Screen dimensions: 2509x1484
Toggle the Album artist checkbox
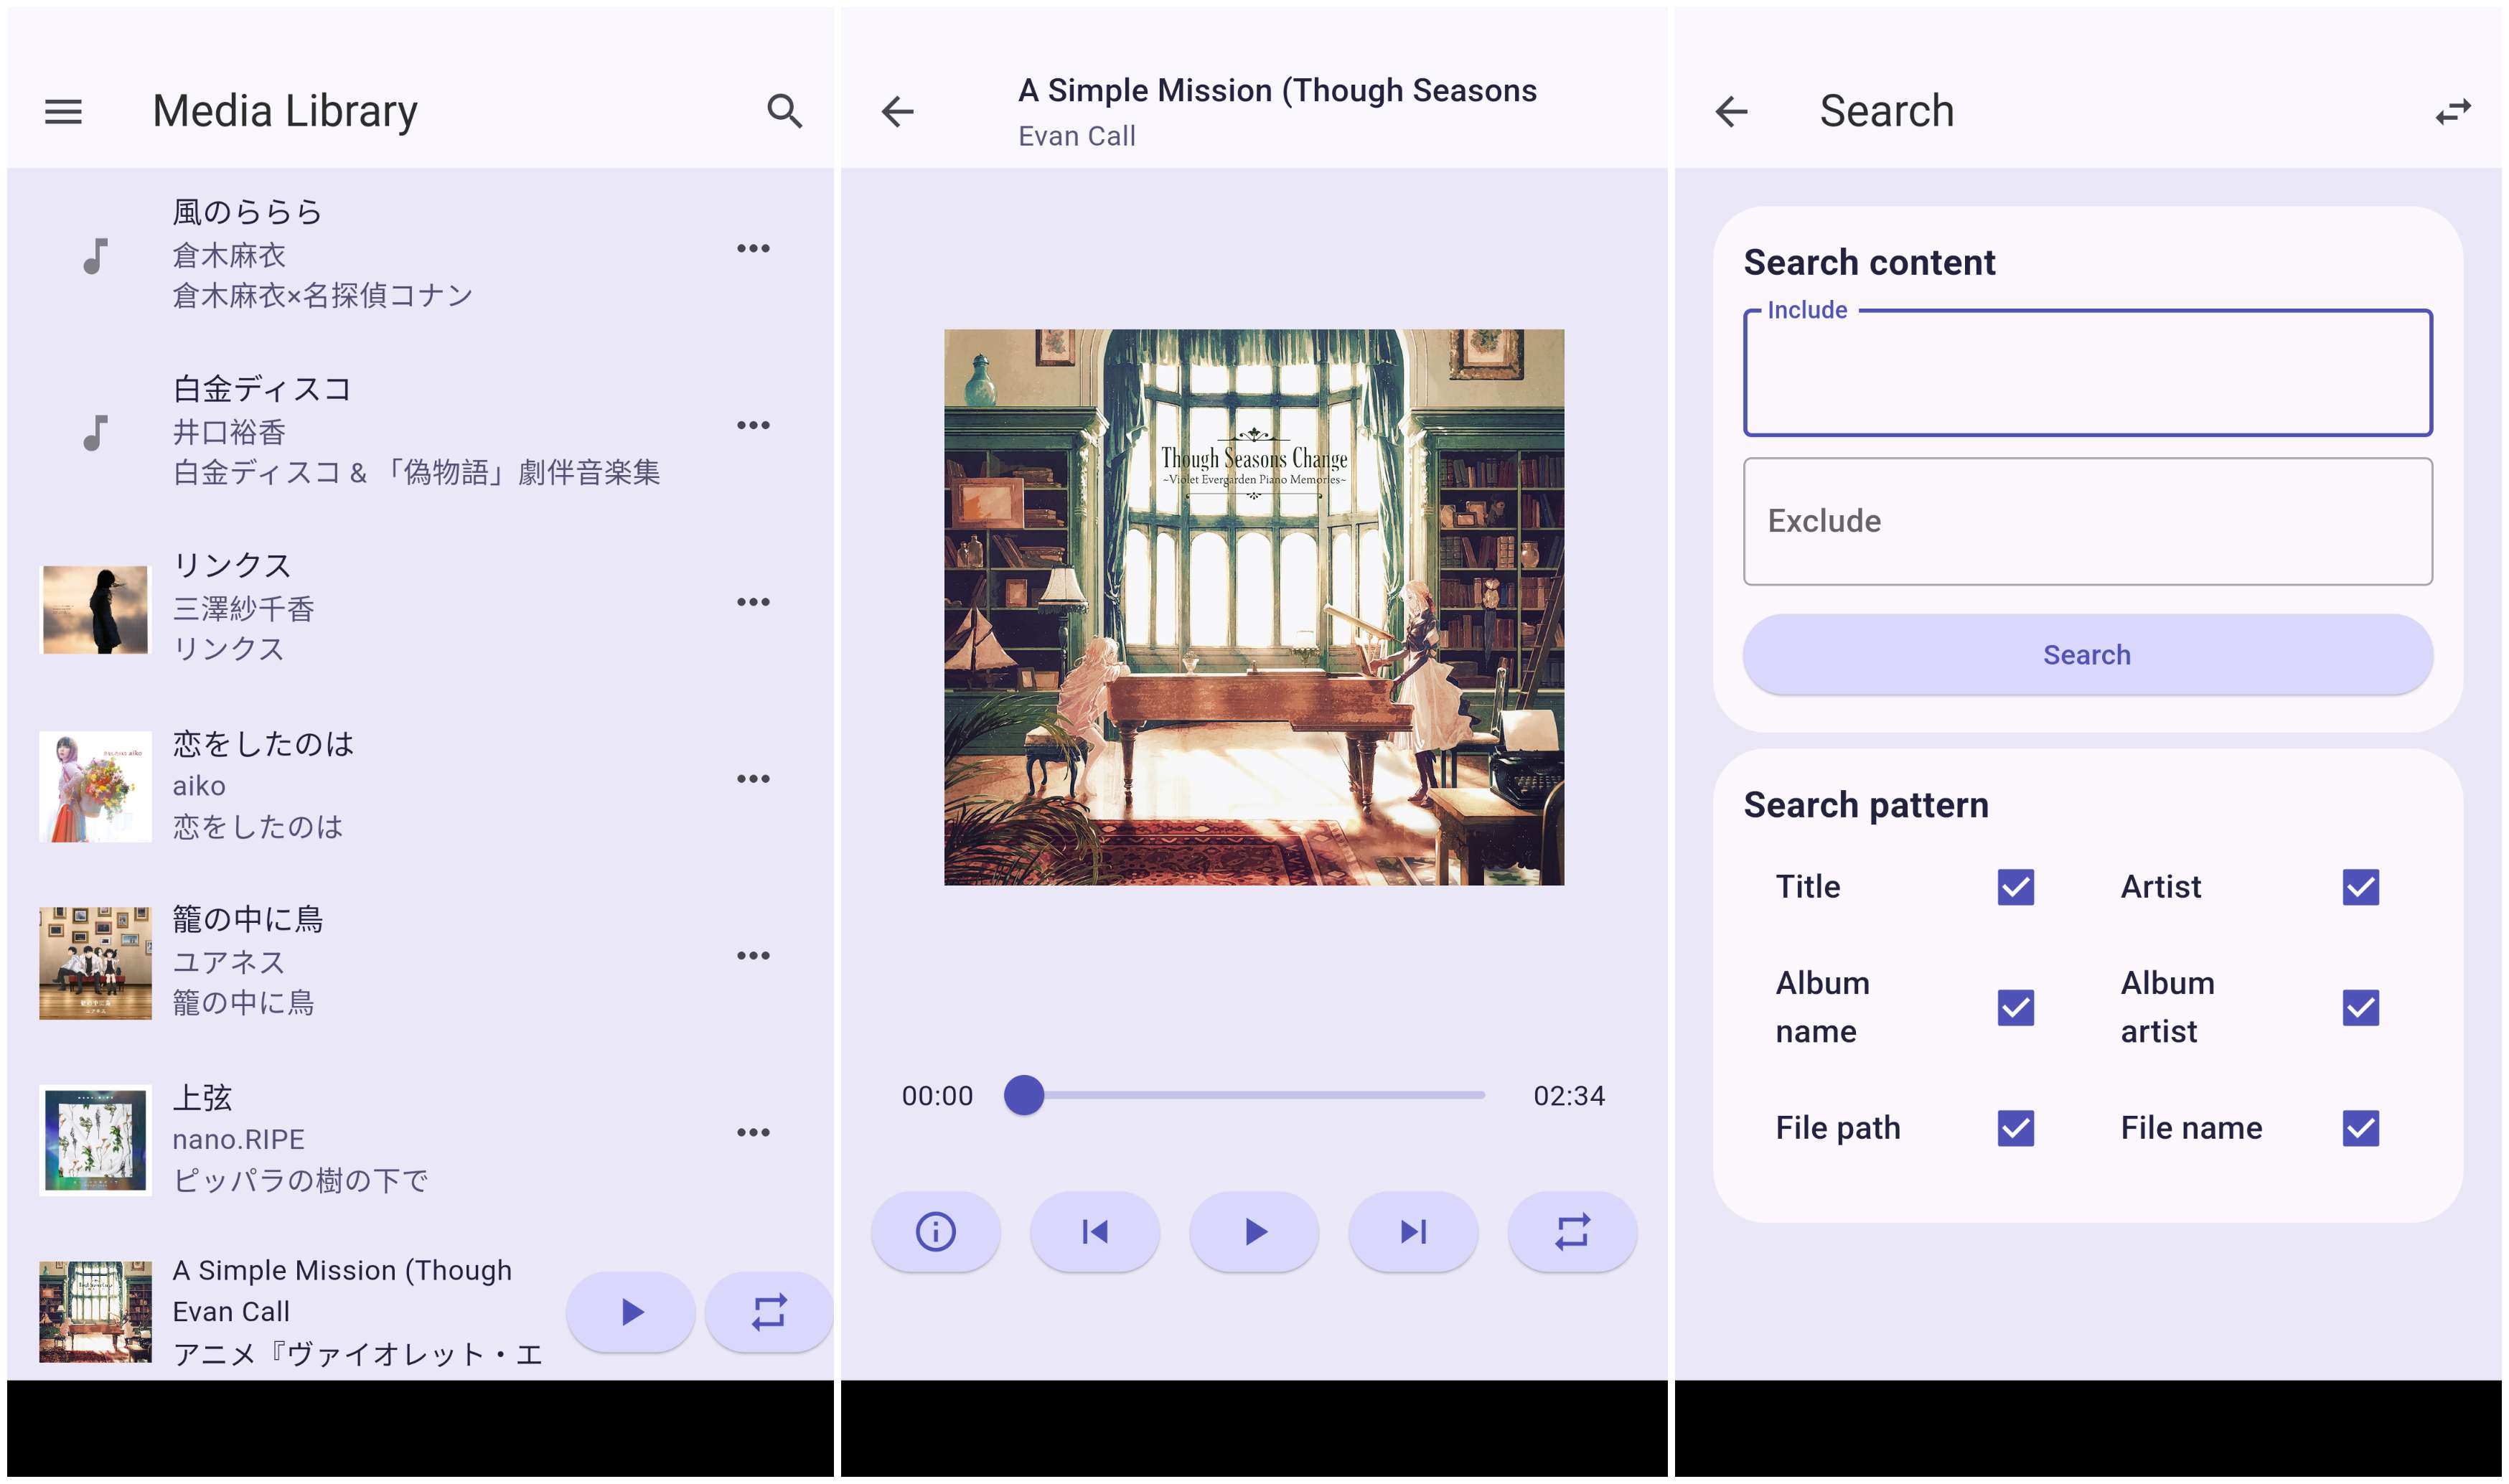point(2360,1007)
